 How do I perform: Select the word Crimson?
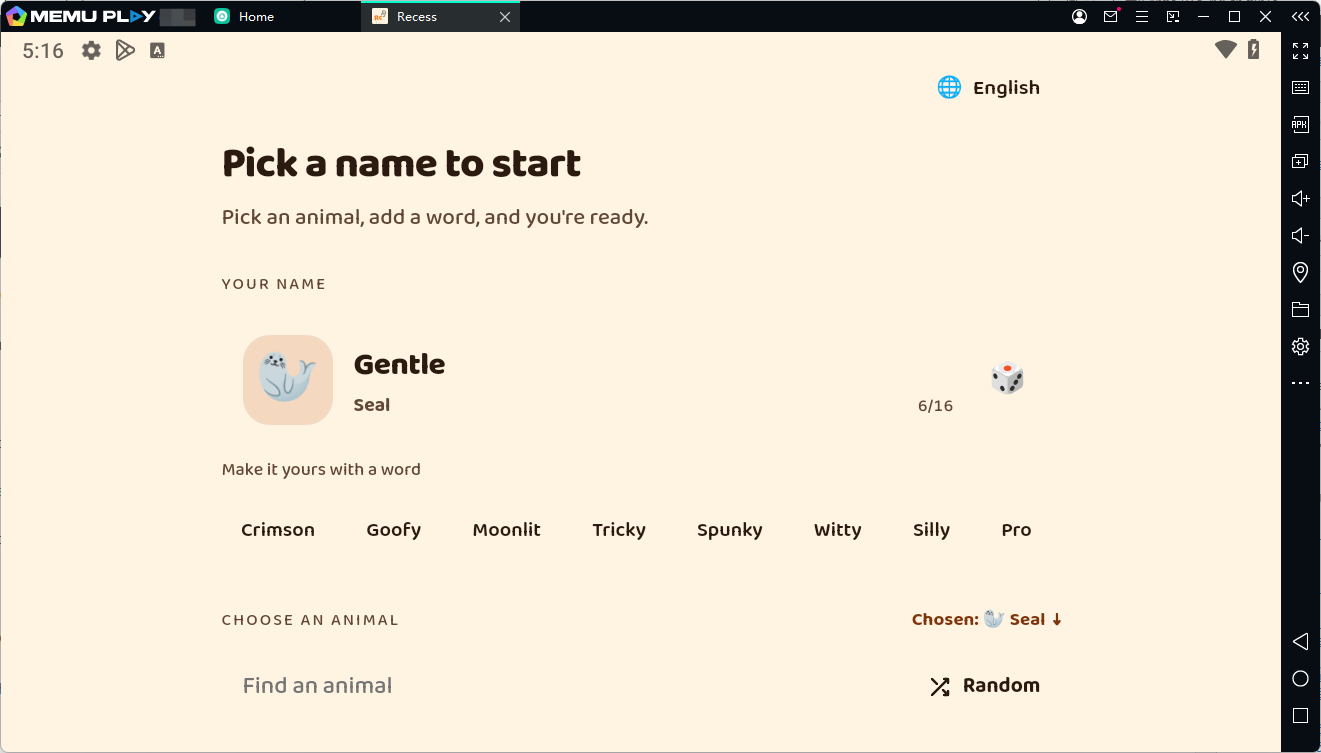tap(278, 530)
